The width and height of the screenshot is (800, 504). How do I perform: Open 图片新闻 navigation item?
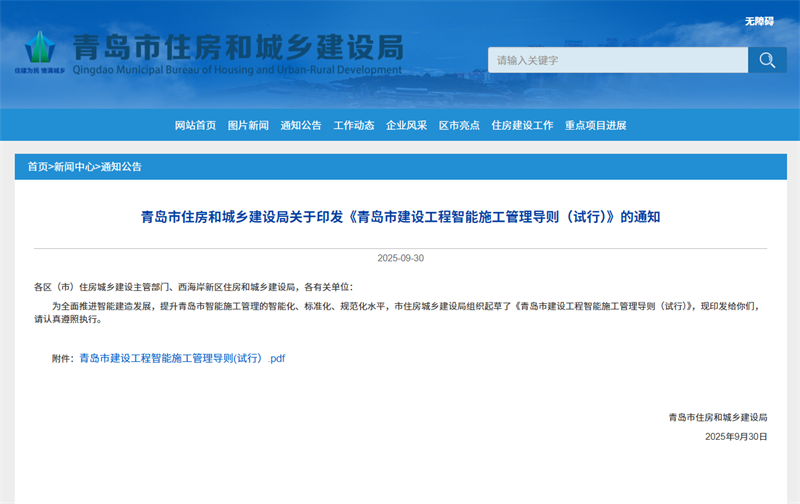[248, 125]
